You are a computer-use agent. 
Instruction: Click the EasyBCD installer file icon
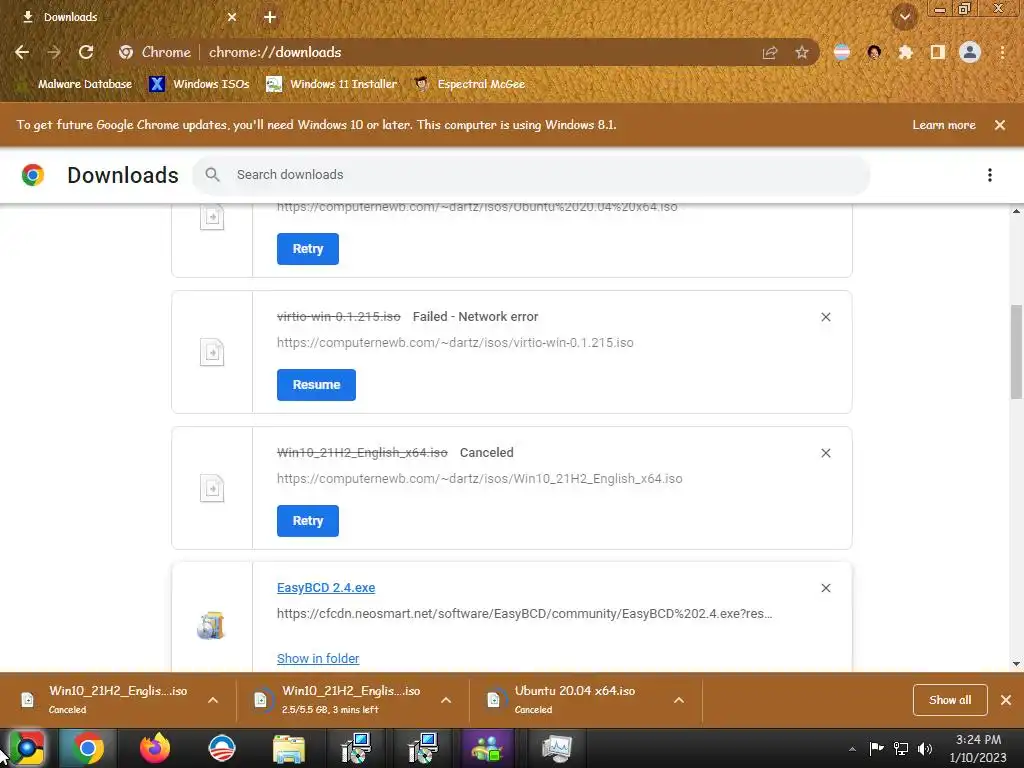pos(212,625)
